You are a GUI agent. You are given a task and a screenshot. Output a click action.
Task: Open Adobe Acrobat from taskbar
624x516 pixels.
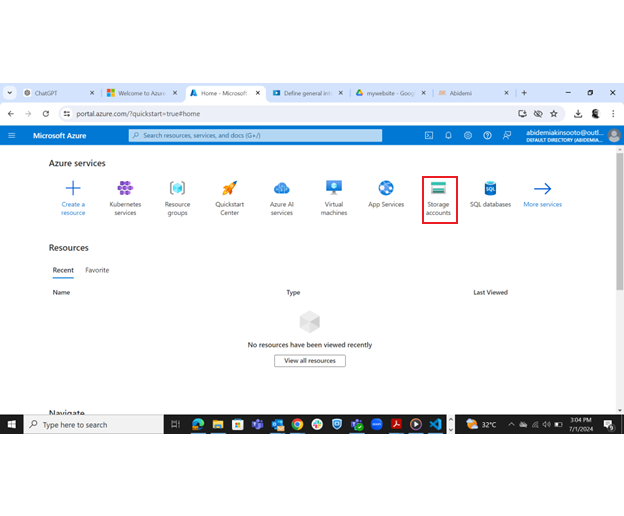click(x=396, y=424)
